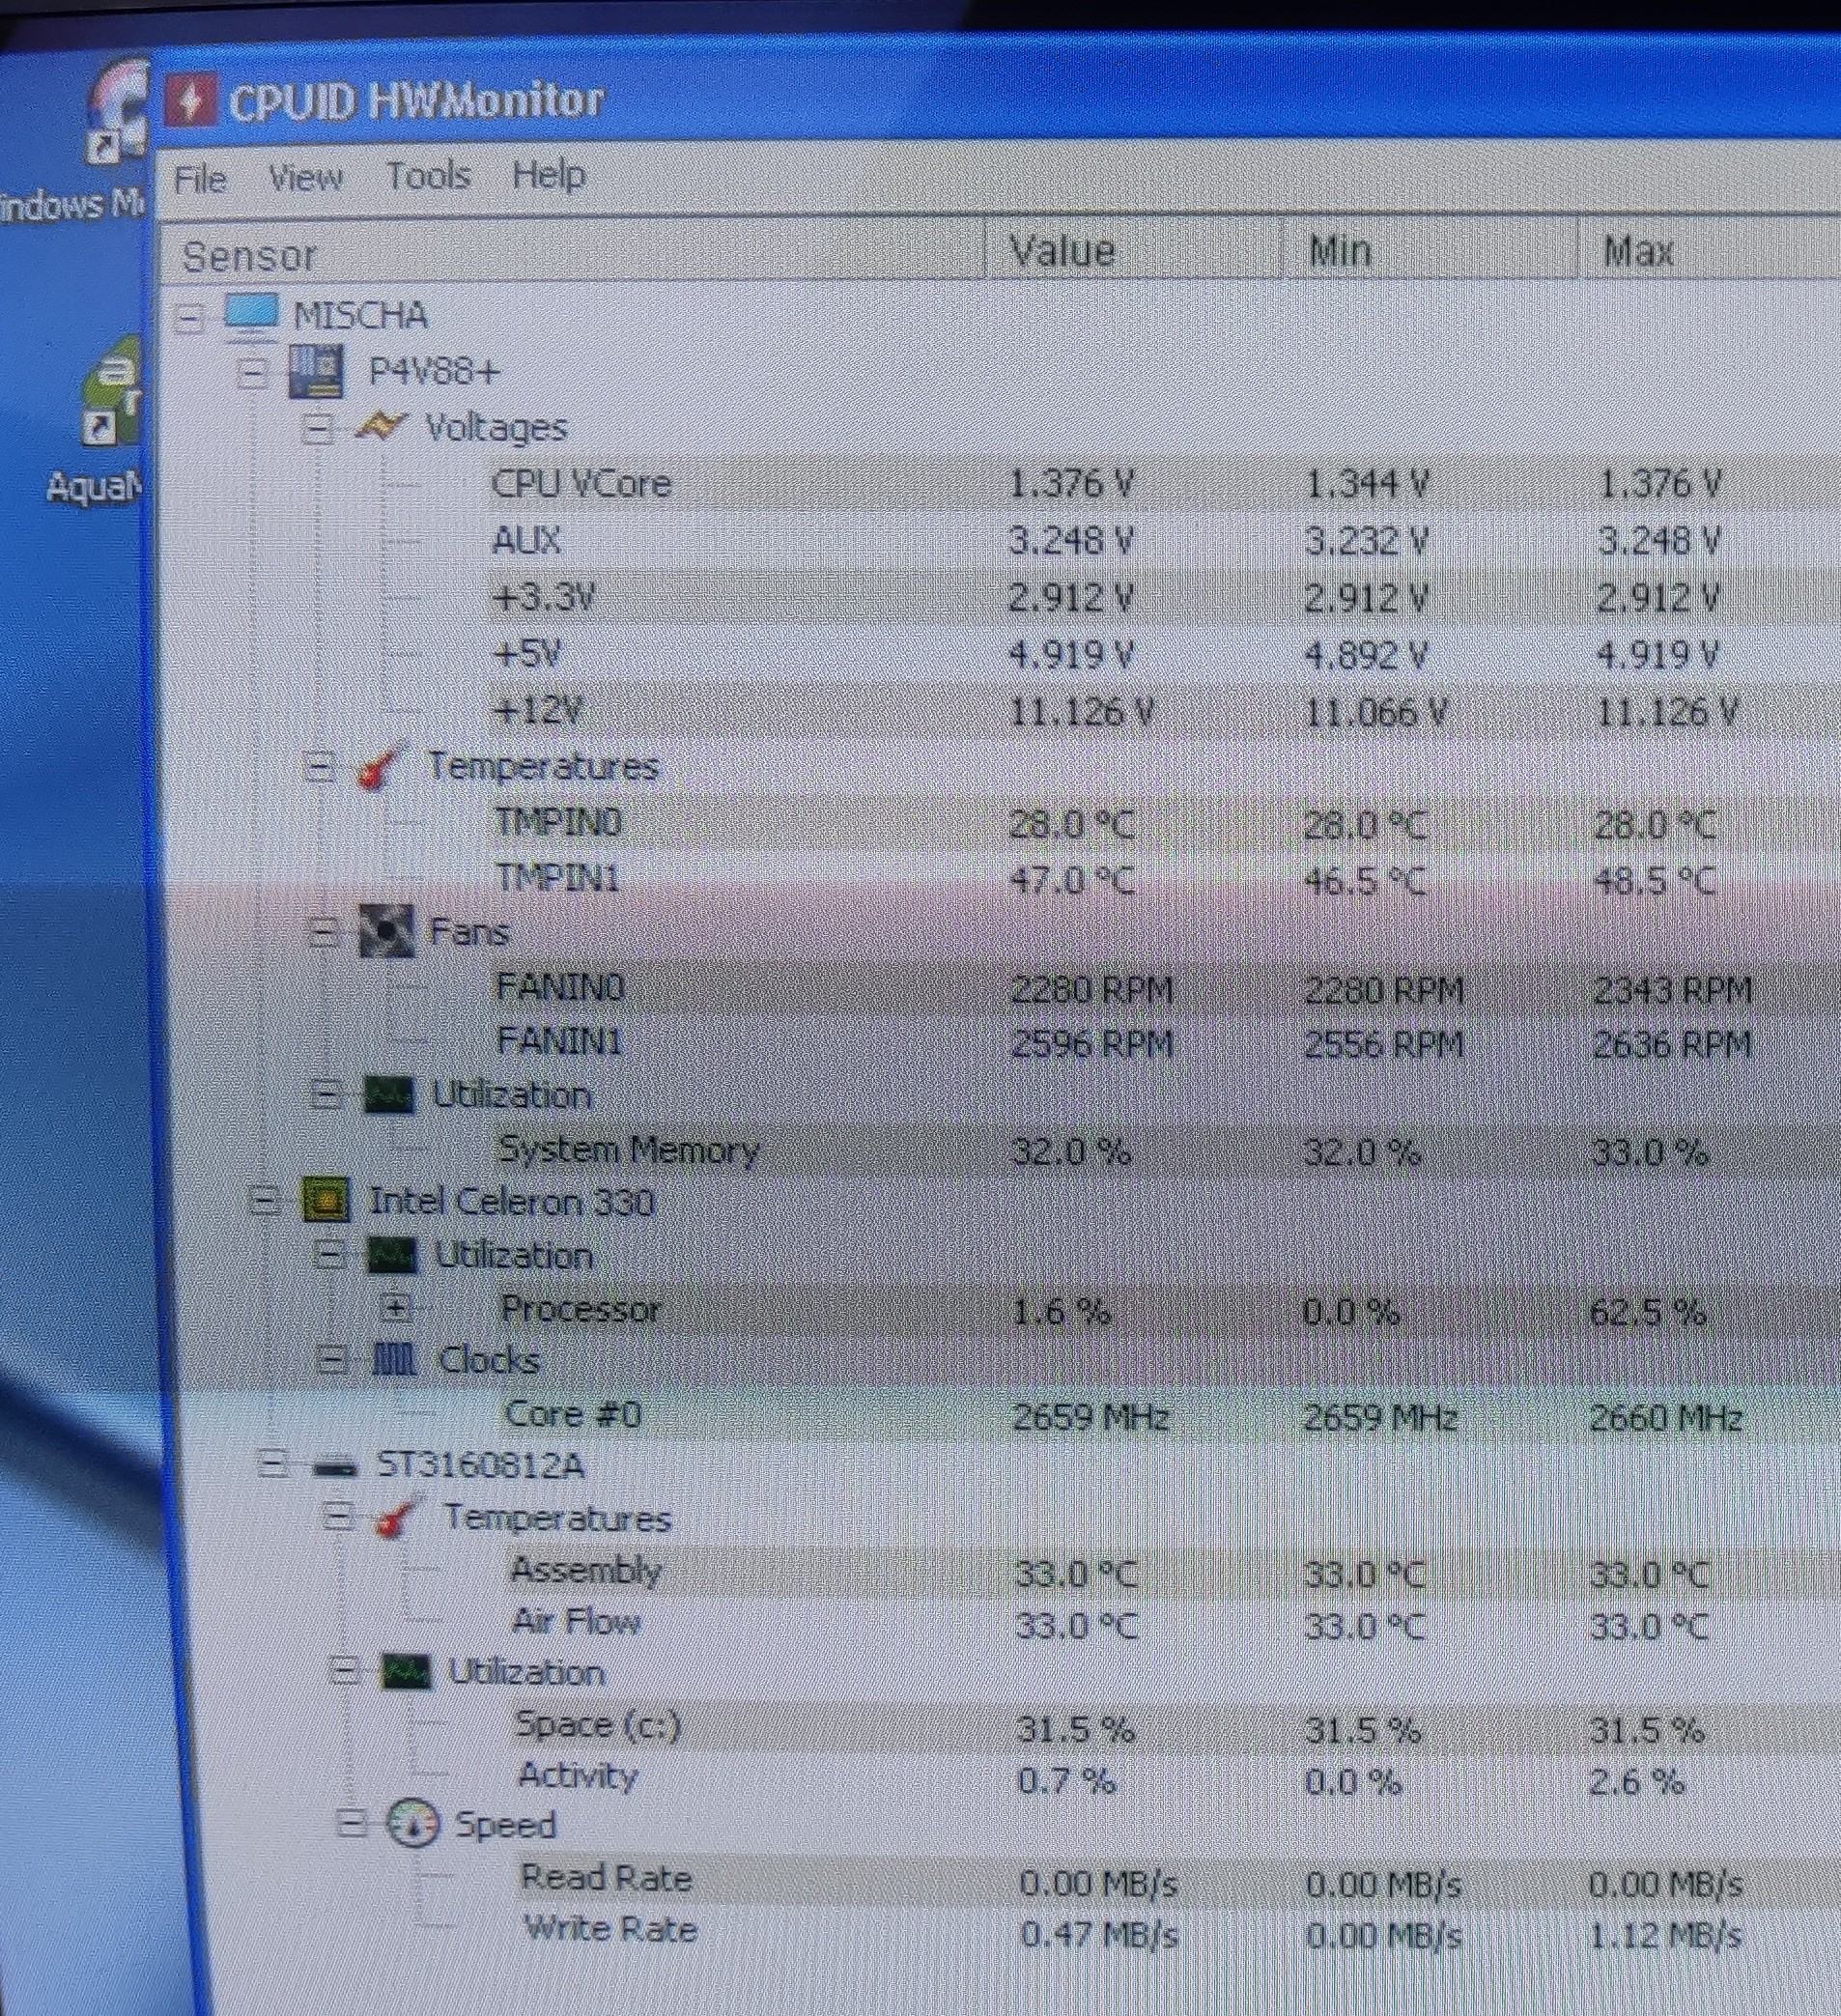
Task: Open the View menu
Action: pos(306,178)
